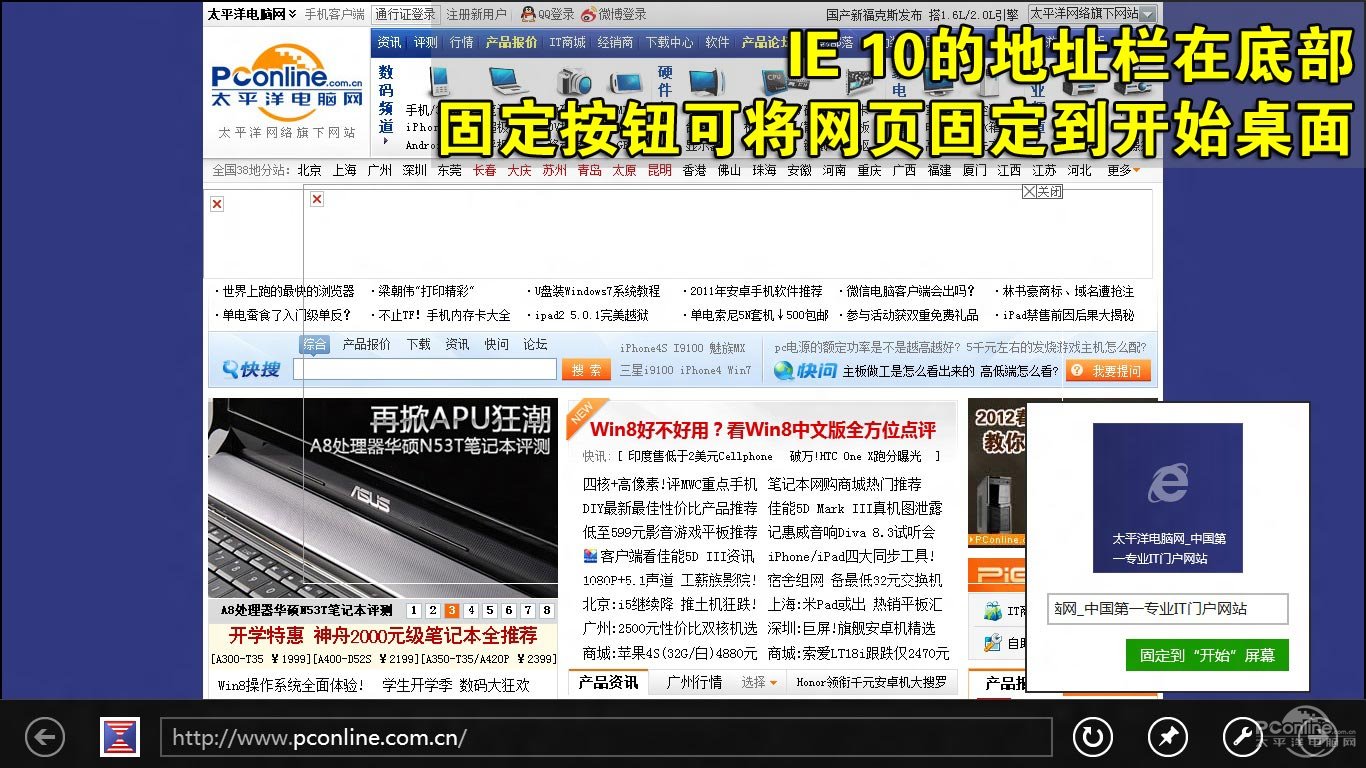The image size is (1366, 768).
Task: Open Honor领衔千元安卓机大搜罗 link
Action: (870, 682)
